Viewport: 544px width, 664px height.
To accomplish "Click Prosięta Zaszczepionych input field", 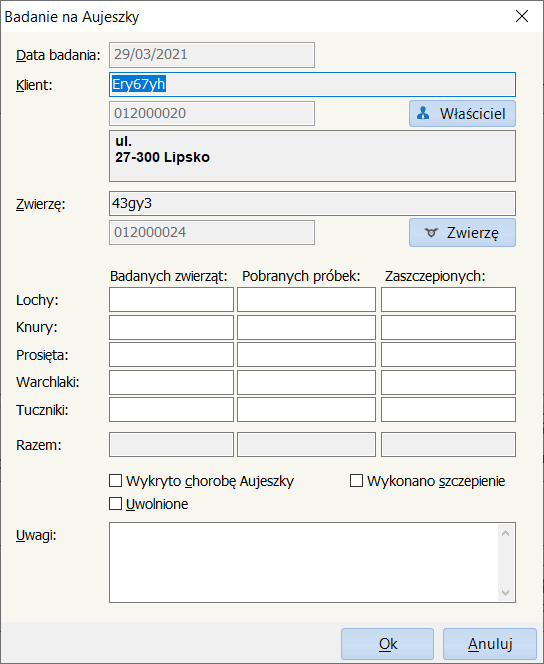I will [x=448, y=354].
